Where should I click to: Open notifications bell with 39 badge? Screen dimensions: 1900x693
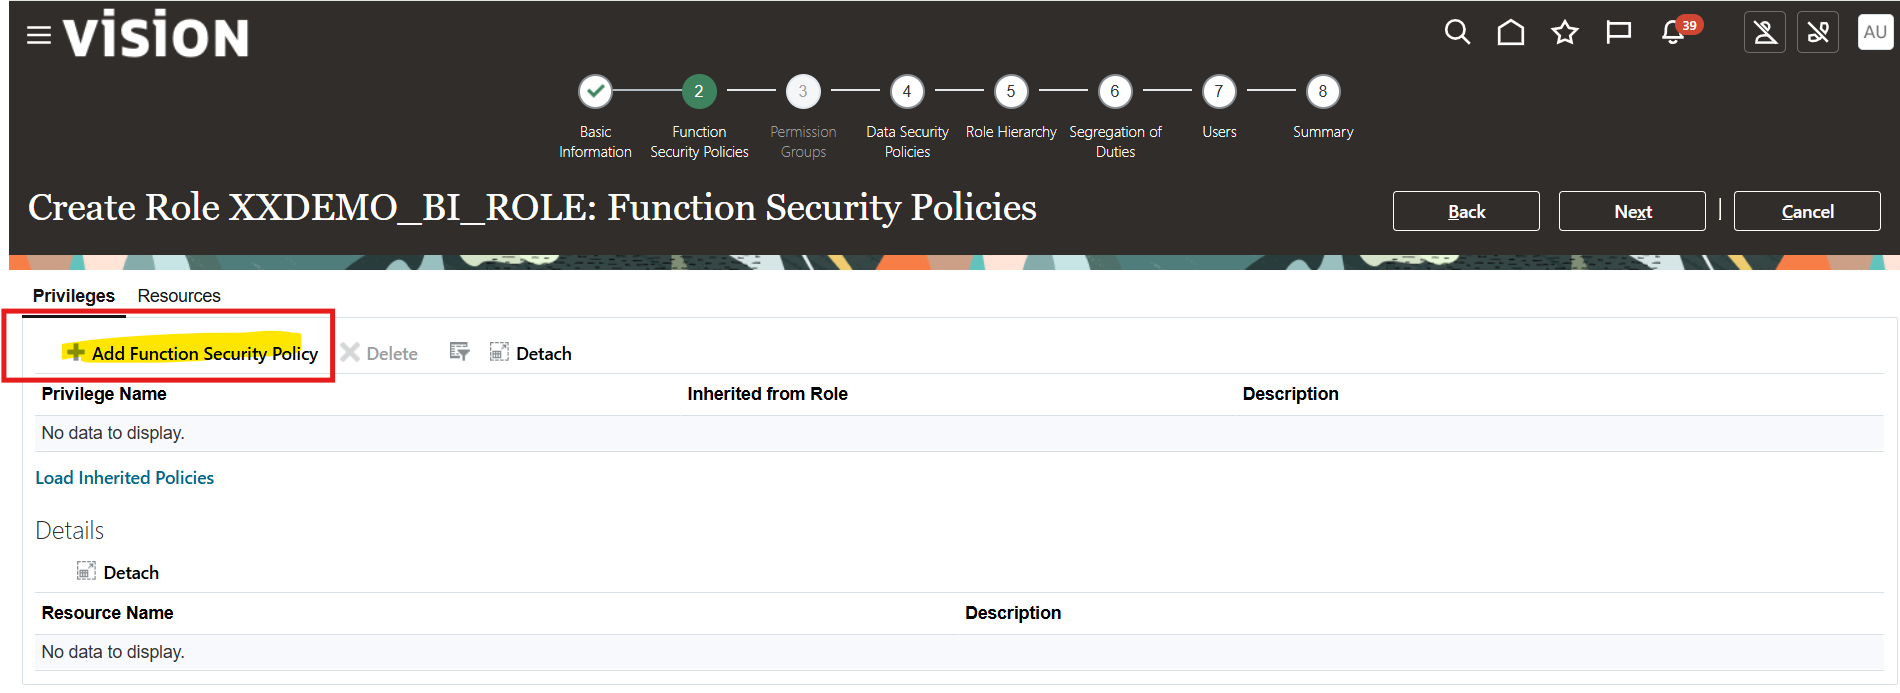pos(1673,33)
